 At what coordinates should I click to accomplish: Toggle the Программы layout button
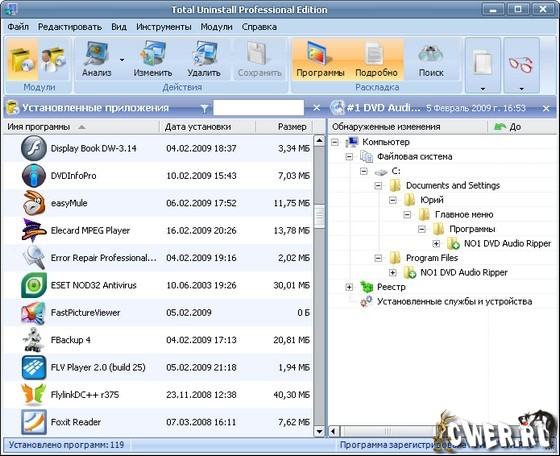(x=320, y=59)
